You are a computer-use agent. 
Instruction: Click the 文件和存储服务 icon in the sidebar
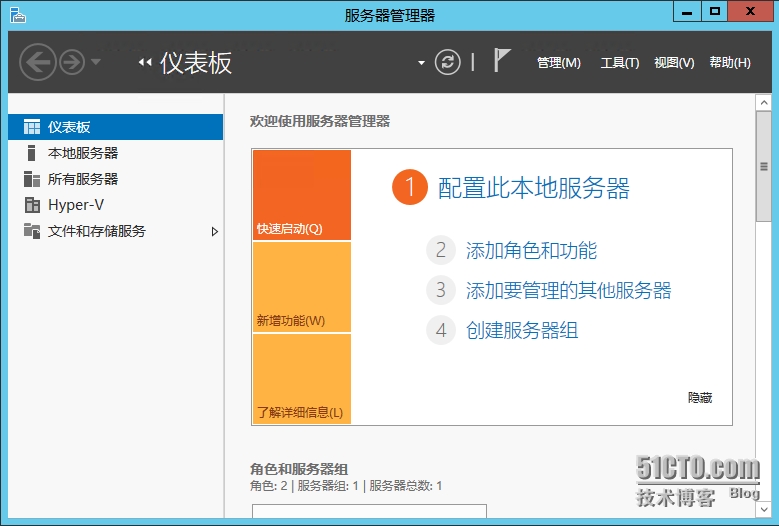[x=32, y=230]
